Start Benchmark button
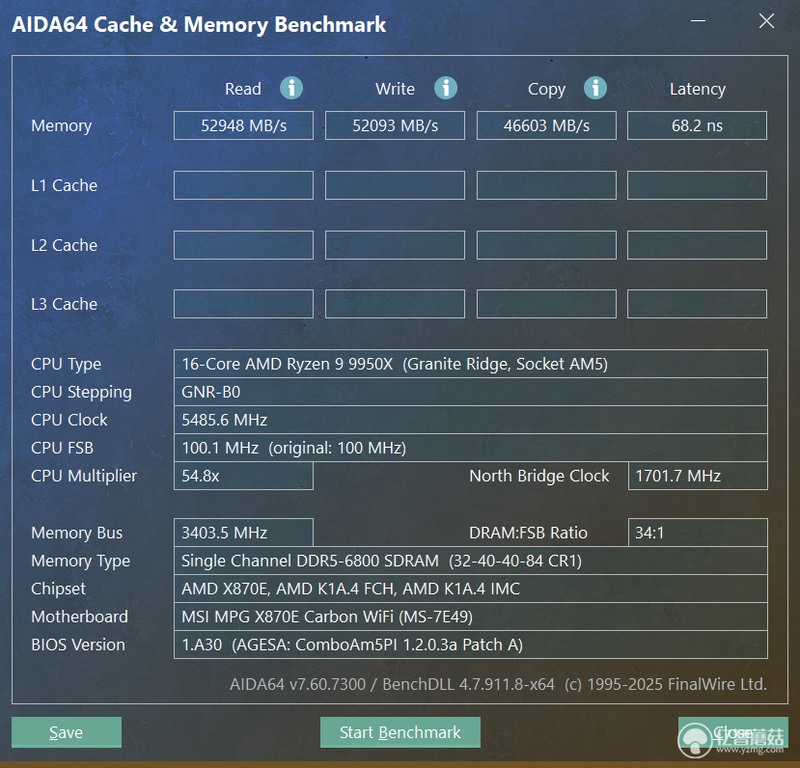The image size is (800, 768). click(400, 732)
